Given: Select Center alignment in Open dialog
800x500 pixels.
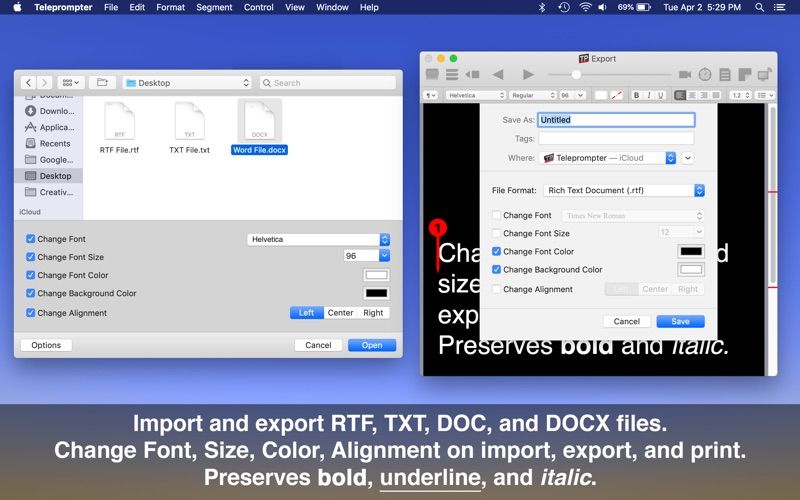Looking at the screenshot, I should [x=340, y=313].
